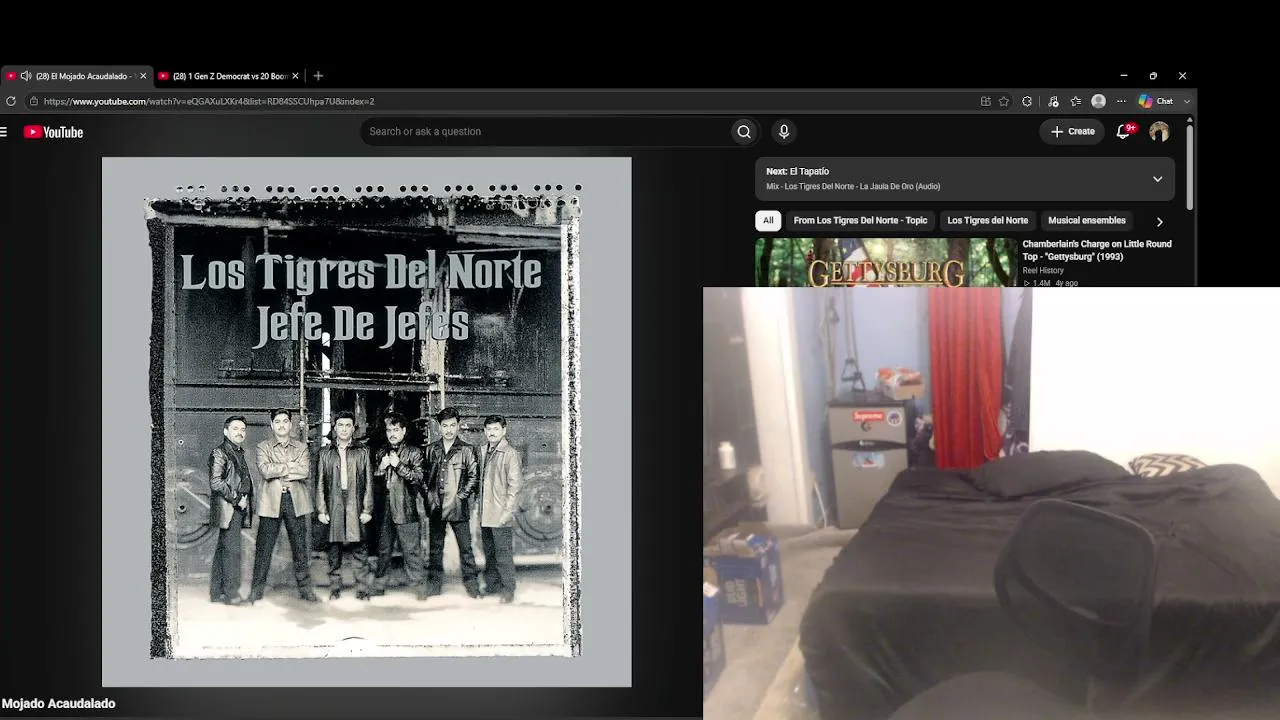View site information lock icon
Viewport: 1280px width, 720px height.
pyautogui.click(x=33, y=101)
